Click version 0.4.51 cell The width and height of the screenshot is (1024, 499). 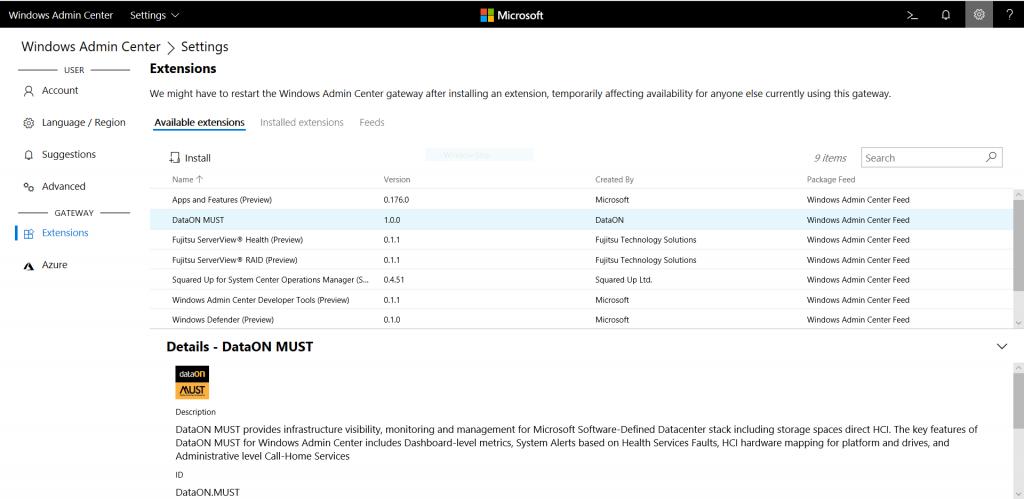(x=394, y=280)
